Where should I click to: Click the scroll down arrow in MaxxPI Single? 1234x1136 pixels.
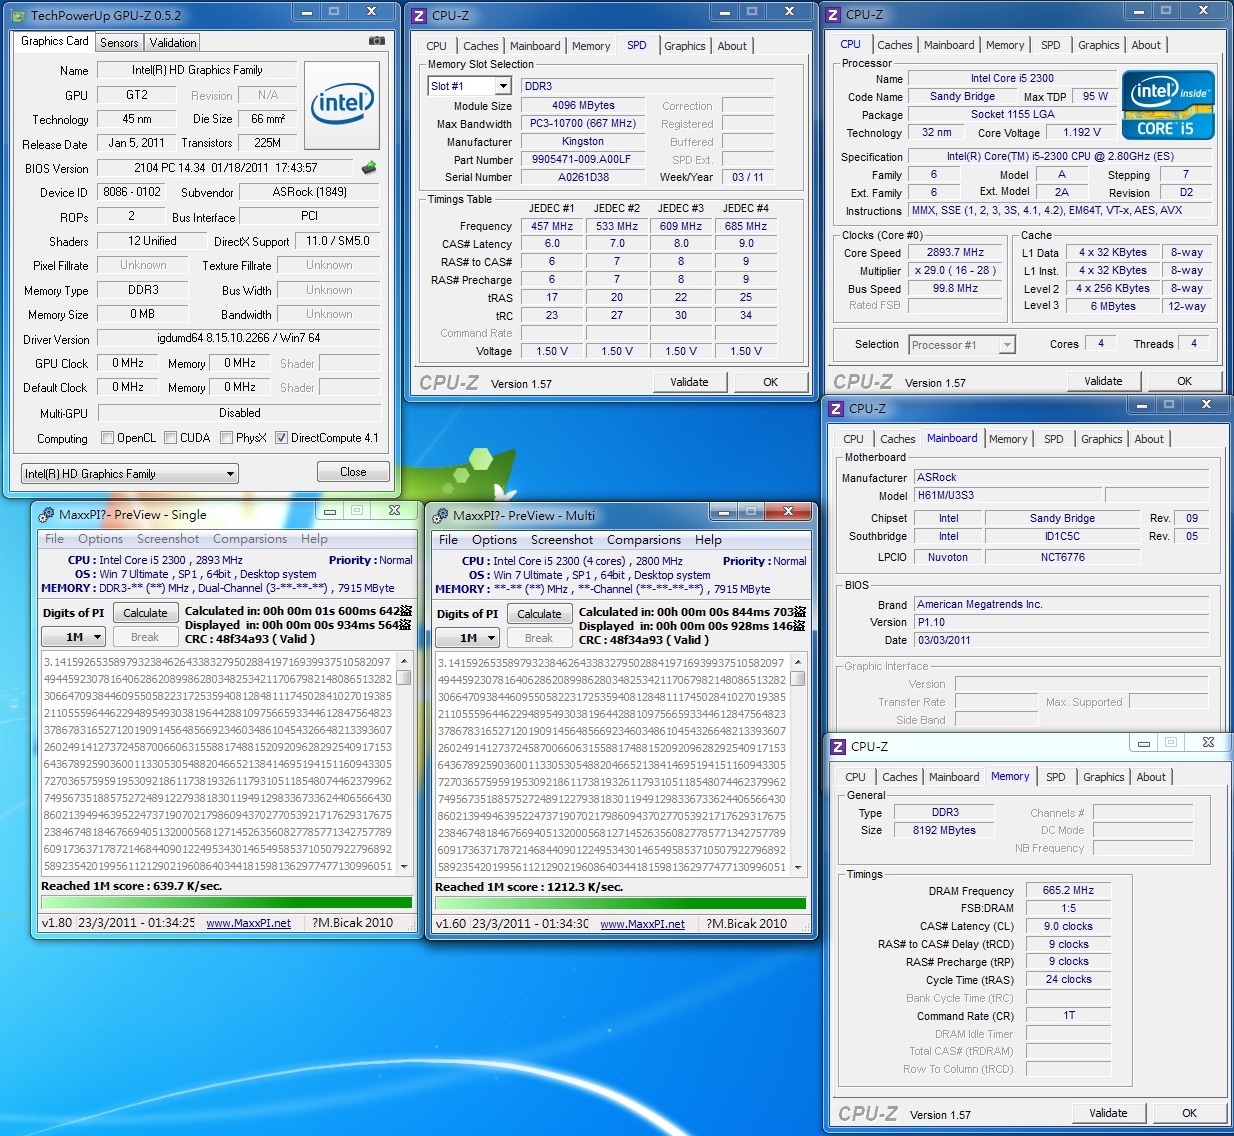pyautogui.click(x=404, y=866)
